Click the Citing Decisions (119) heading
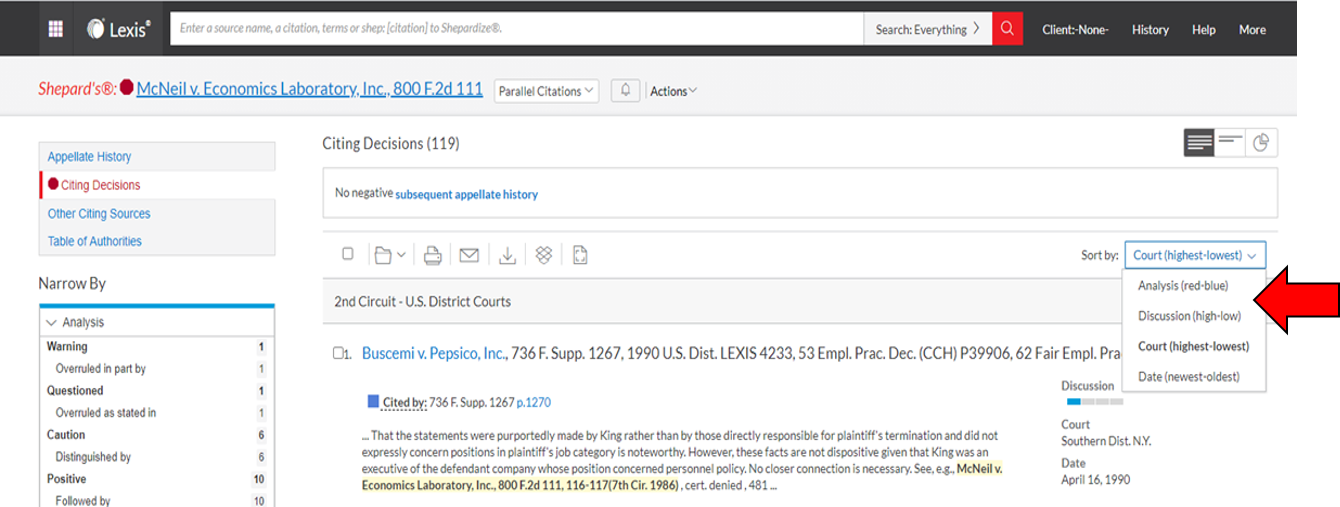The width and height of the screenshot is (1340, 507). click(391, 144)
